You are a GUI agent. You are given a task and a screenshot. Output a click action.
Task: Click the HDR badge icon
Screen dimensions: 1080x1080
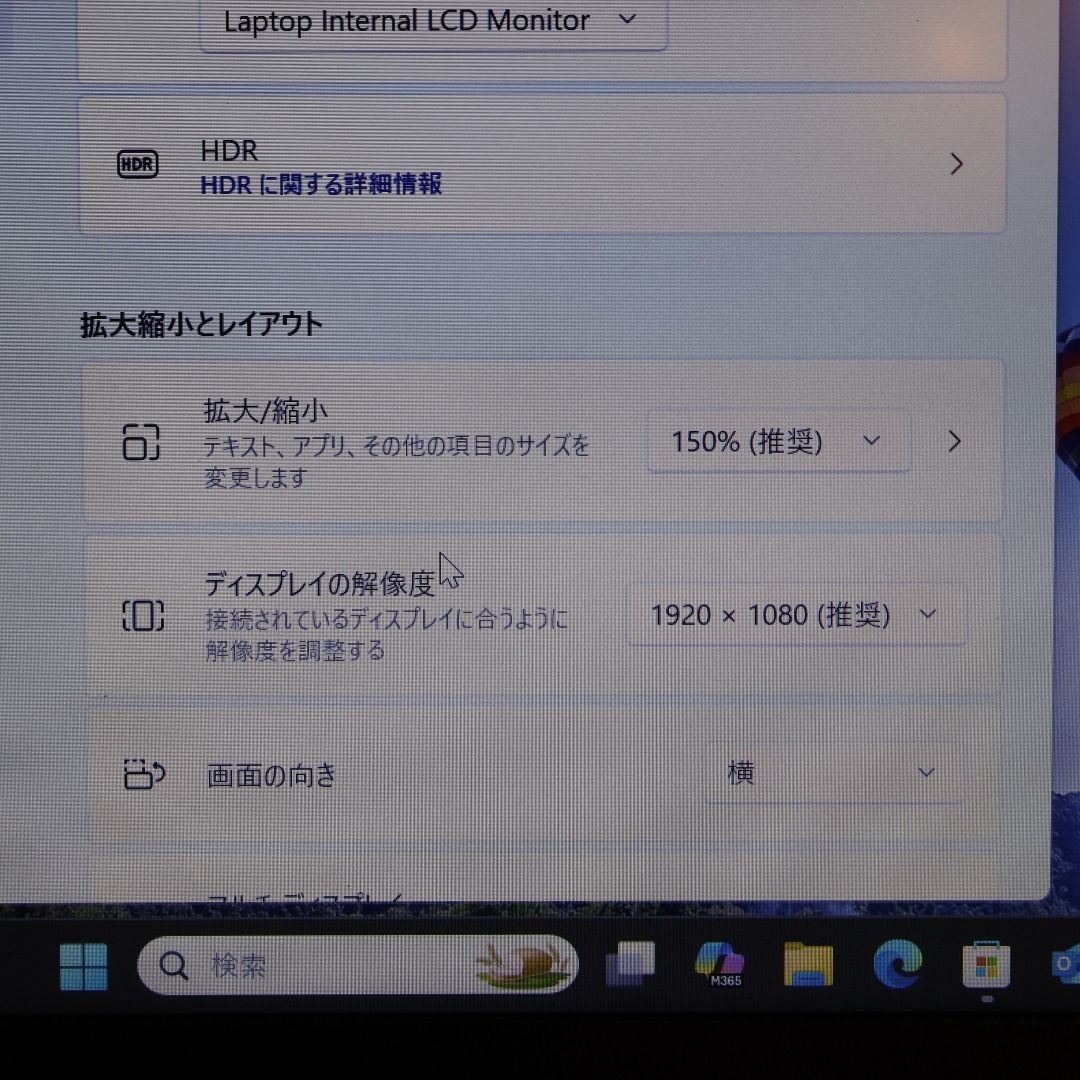tap(138, 164)
